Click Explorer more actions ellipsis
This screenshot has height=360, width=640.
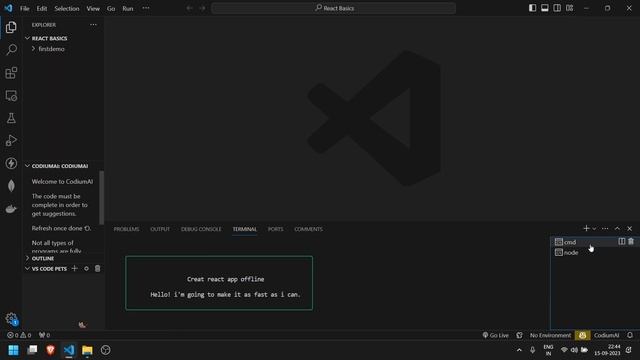93,25
